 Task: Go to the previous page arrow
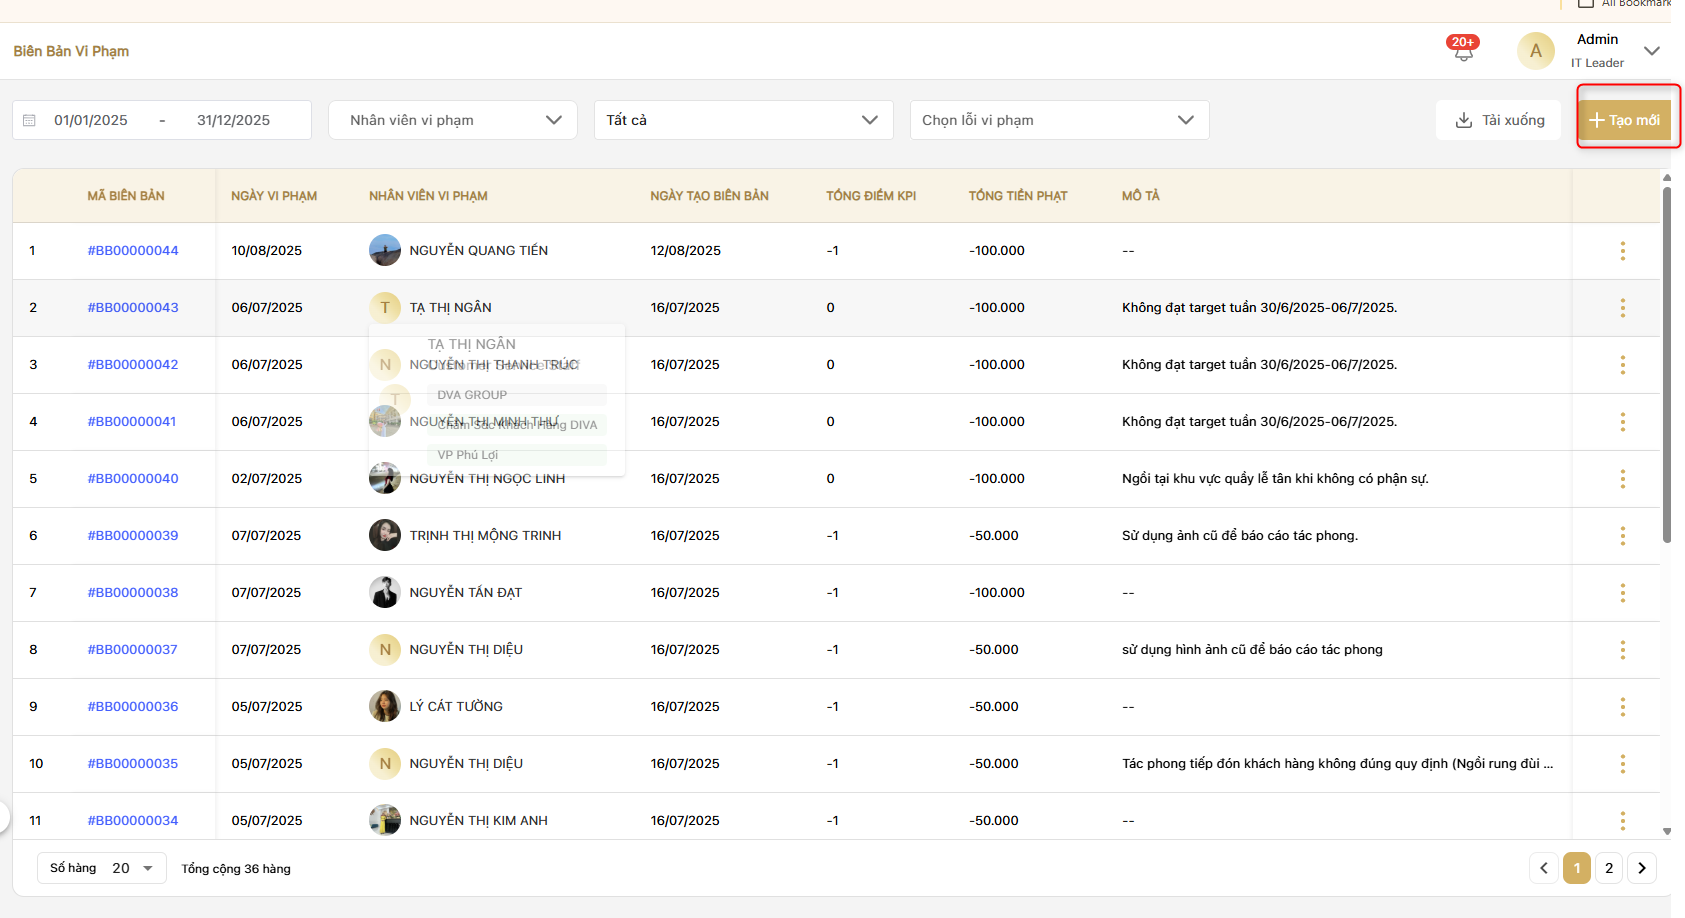click(1543, 868)
